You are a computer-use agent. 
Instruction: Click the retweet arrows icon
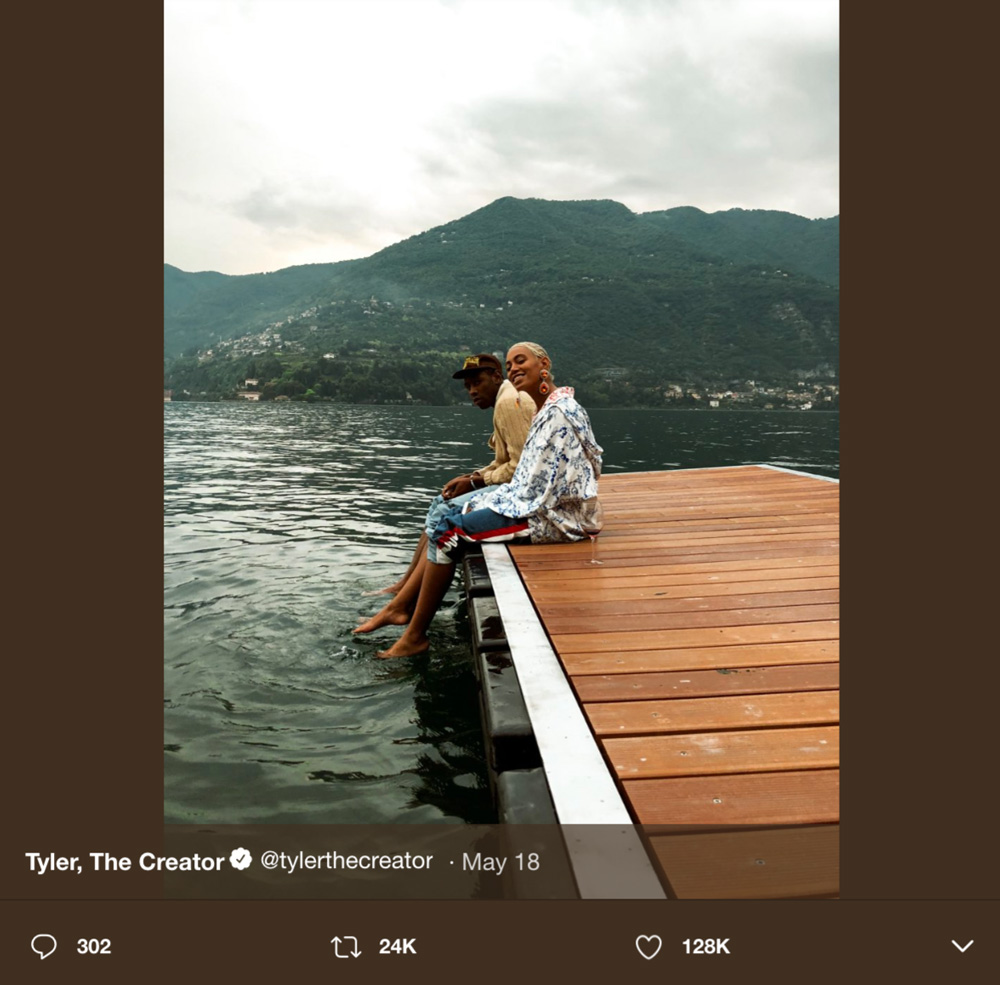click(x=346, y=947)
